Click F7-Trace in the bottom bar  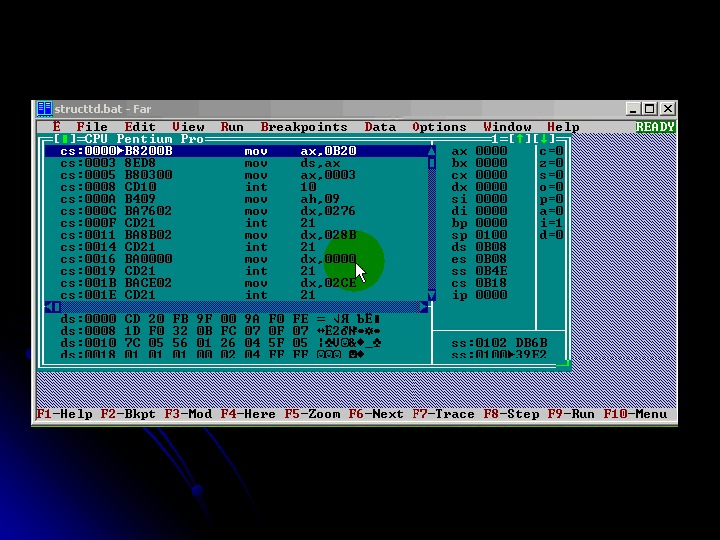click(x=444, y=414)
